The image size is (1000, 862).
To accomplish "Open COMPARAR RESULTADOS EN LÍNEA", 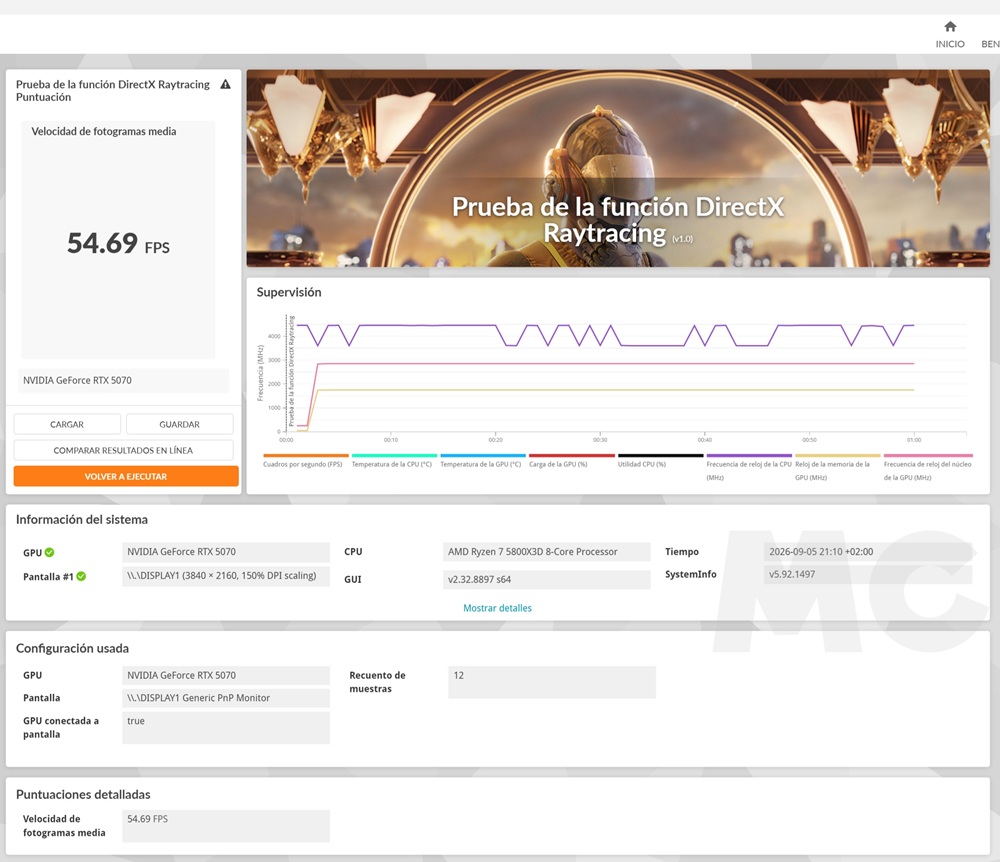I will point(123,450).
